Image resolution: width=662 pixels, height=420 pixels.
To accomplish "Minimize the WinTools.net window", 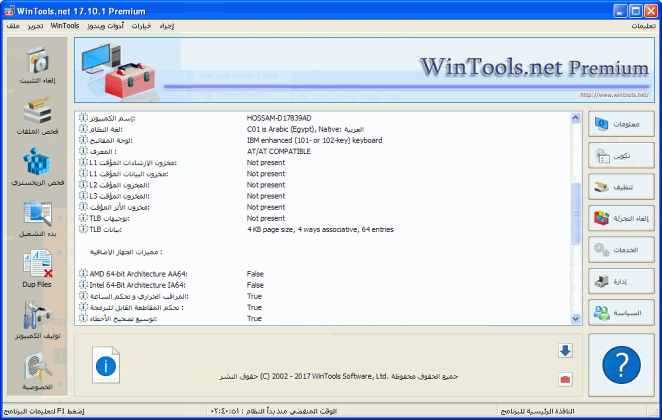I will [x=620, y=11].
